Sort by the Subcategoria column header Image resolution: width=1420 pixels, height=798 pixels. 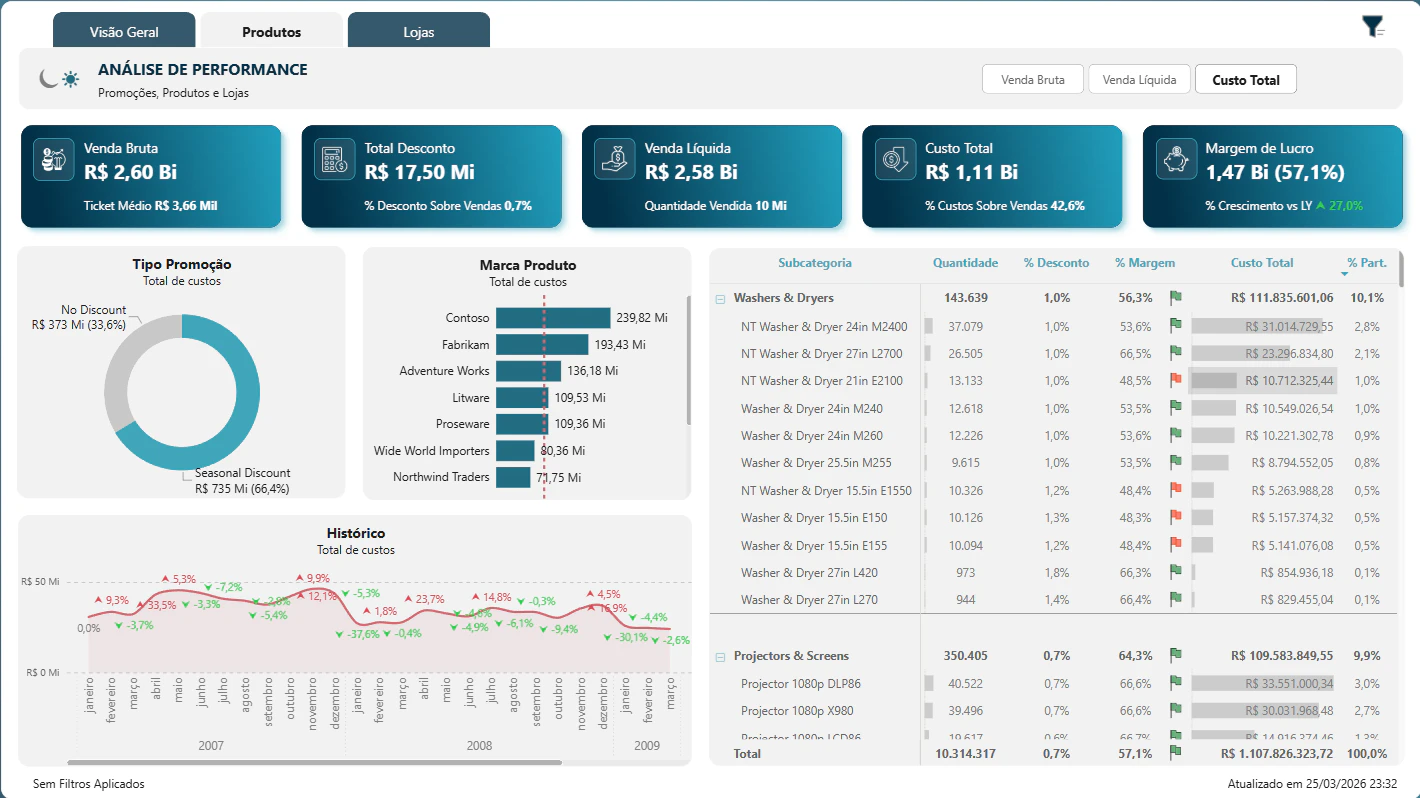coord(815,263)
